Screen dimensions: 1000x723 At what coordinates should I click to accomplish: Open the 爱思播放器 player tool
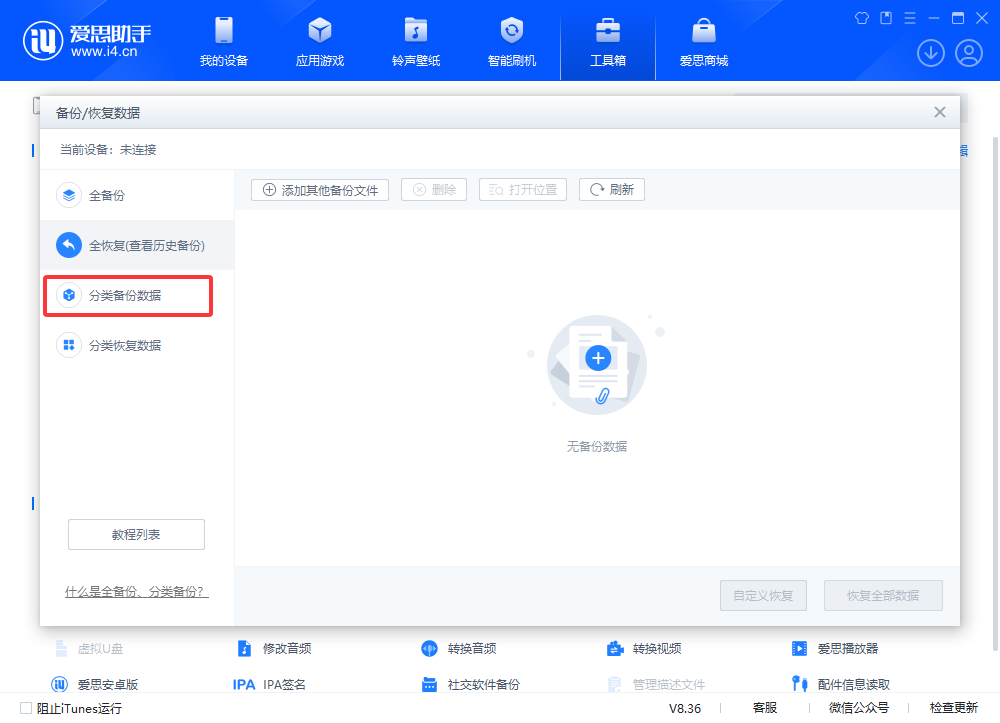point(838,648)
